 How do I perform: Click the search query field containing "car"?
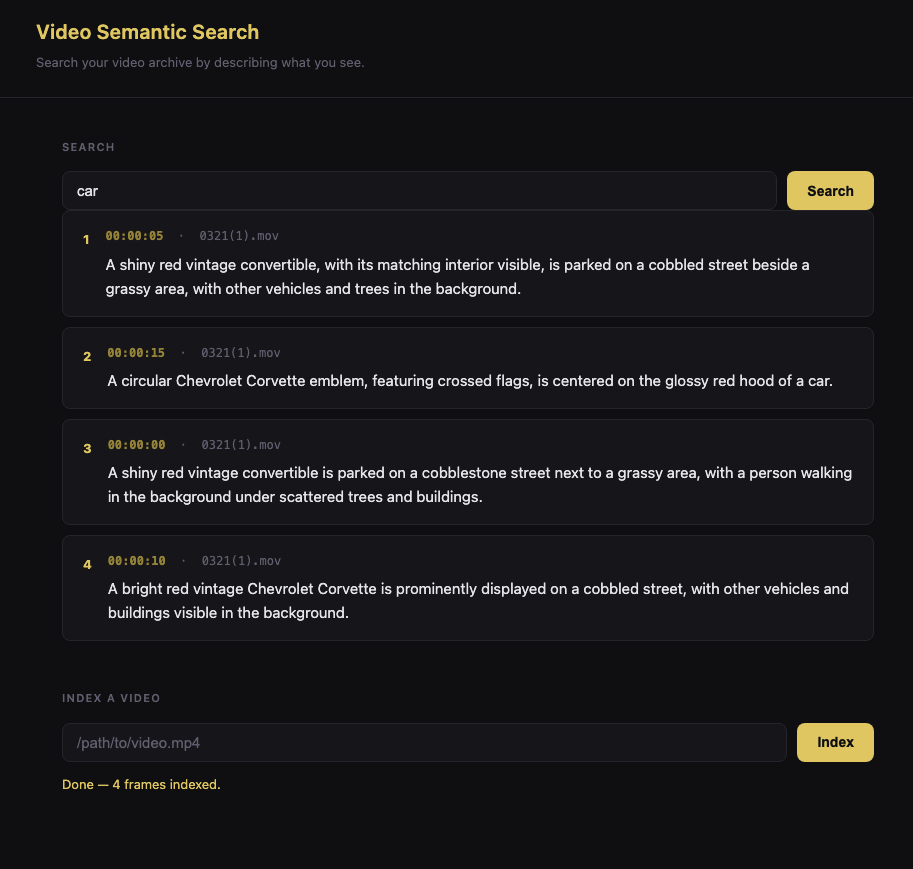pyautogui.click(x=419, y=191)
